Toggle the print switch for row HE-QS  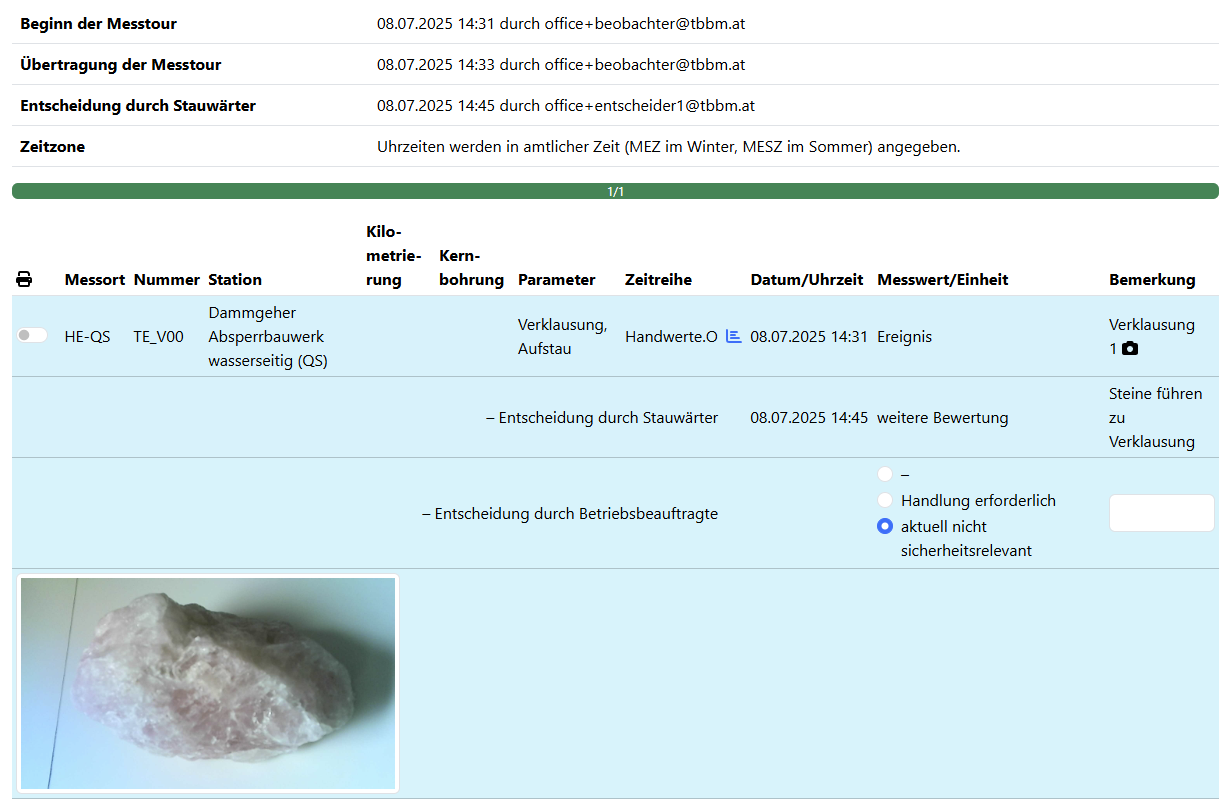(x=32, y=336)
